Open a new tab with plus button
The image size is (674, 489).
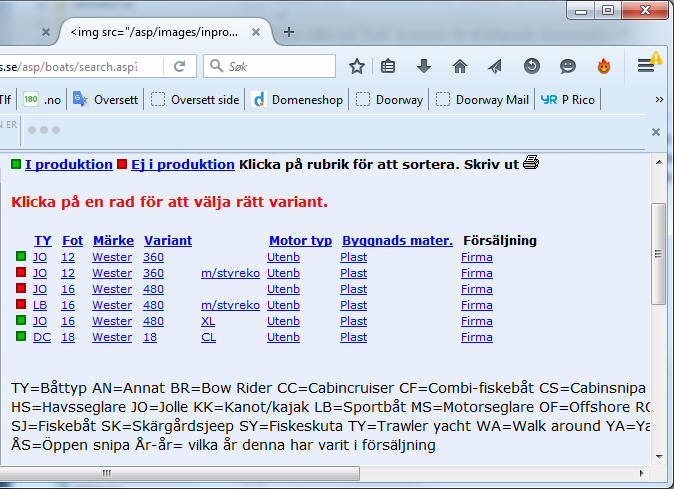tap(289, 31)
